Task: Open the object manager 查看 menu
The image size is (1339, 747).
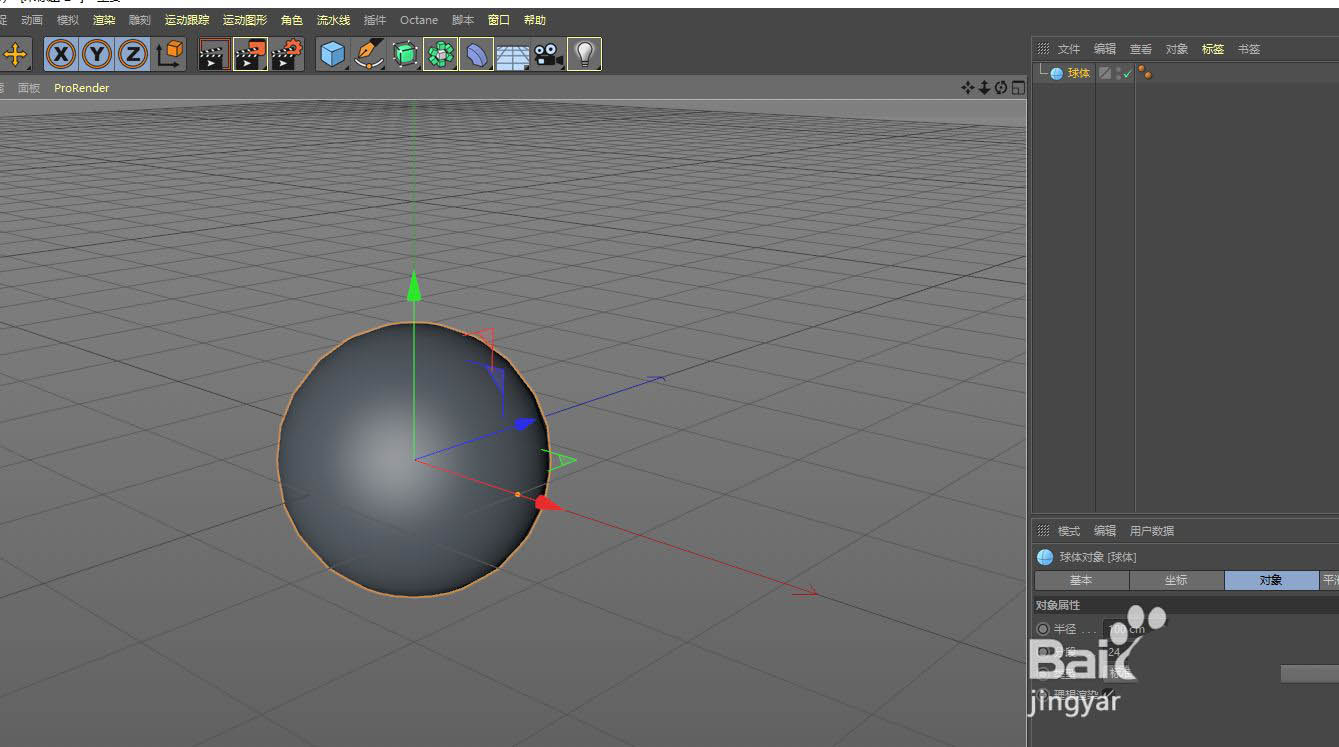Action: pos(1141,49)
